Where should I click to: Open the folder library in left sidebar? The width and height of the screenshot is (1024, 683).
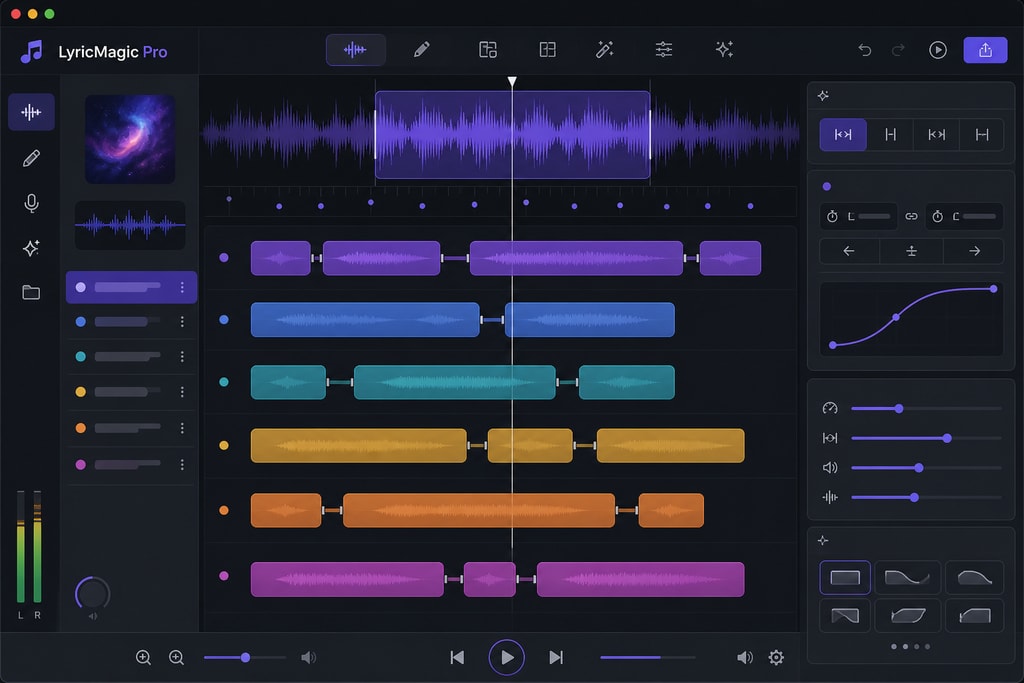click(31, 293)
